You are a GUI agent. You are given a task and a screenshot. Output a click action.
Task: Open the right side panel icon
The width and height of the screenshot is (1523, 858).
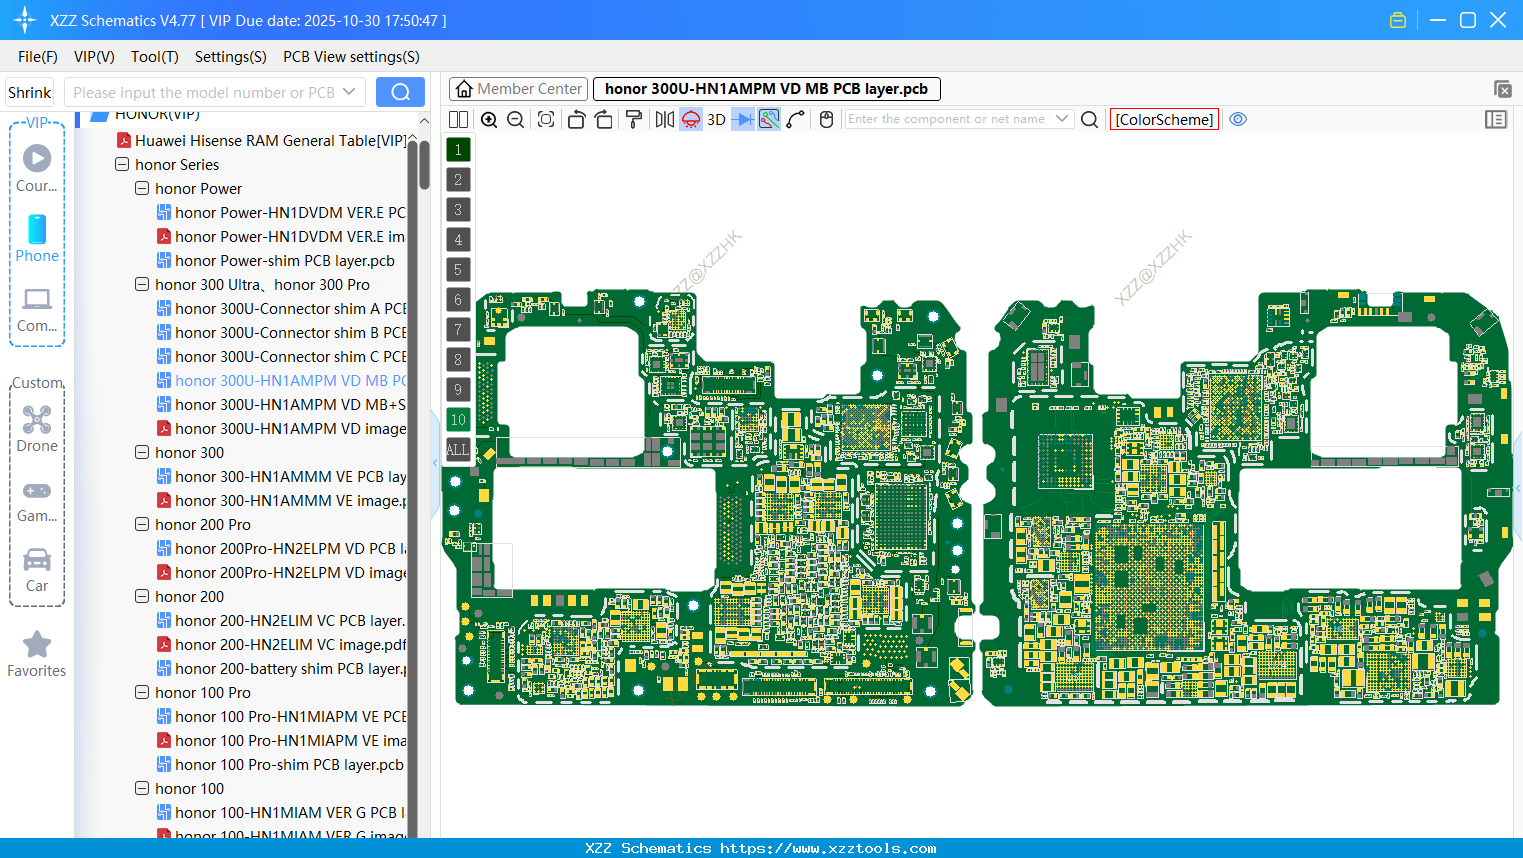(1496, 120)
